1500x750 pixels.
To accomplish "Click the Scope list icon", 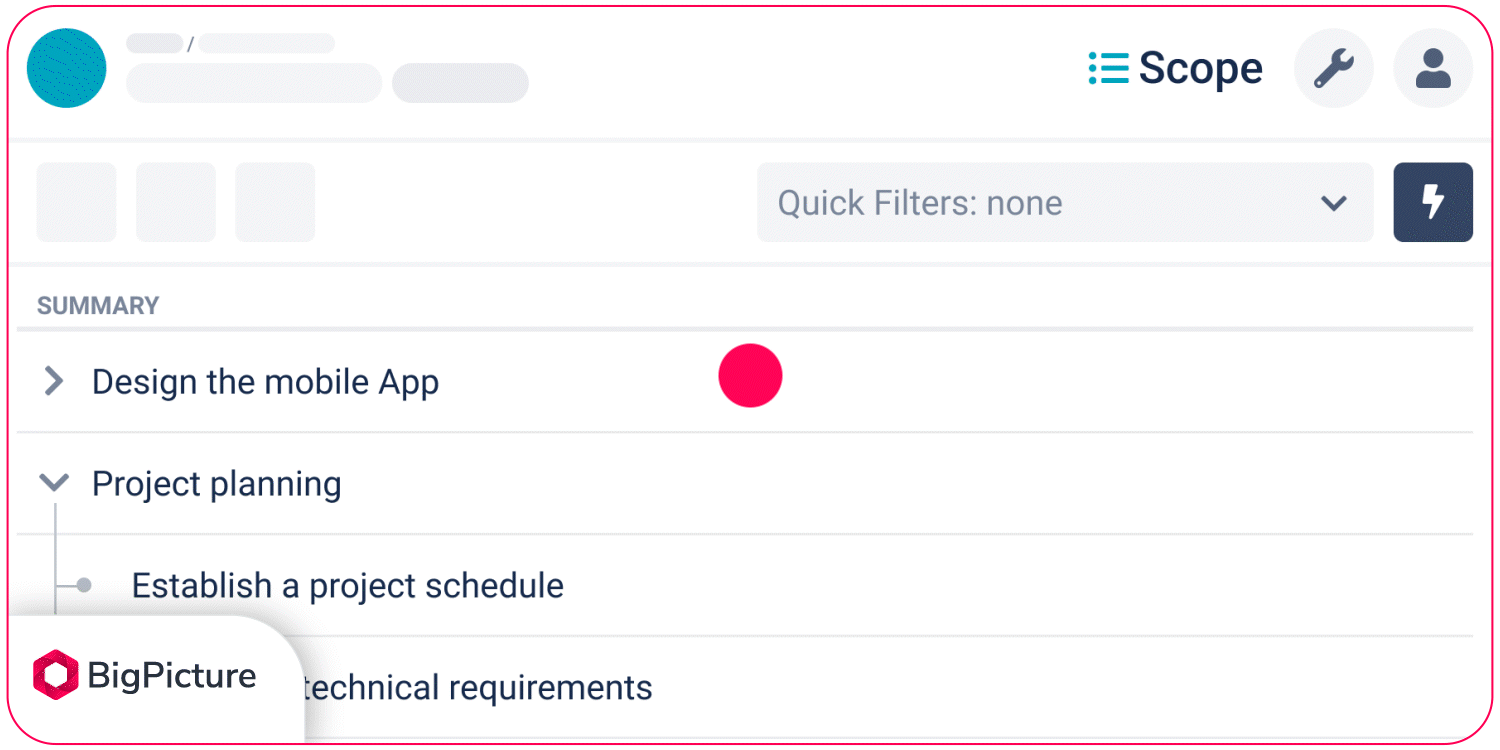I will (1108, 68).
